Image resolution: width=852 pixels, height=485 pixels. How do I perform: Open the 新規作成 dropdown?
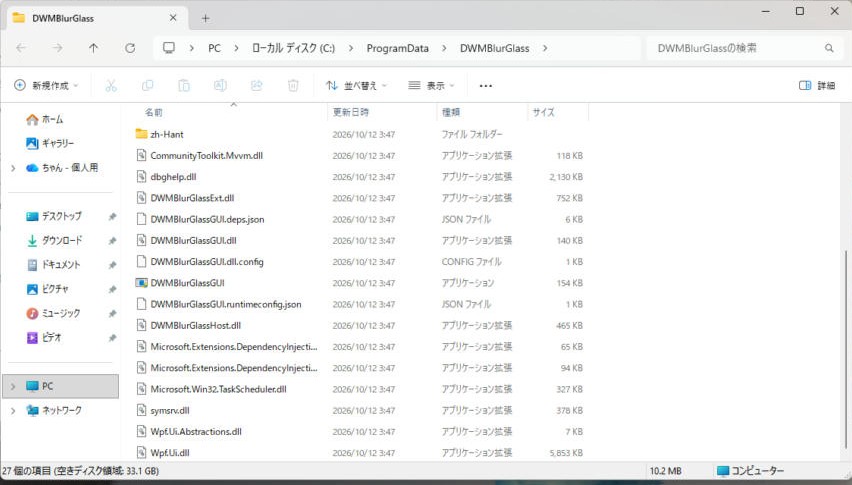click(46, 86)
